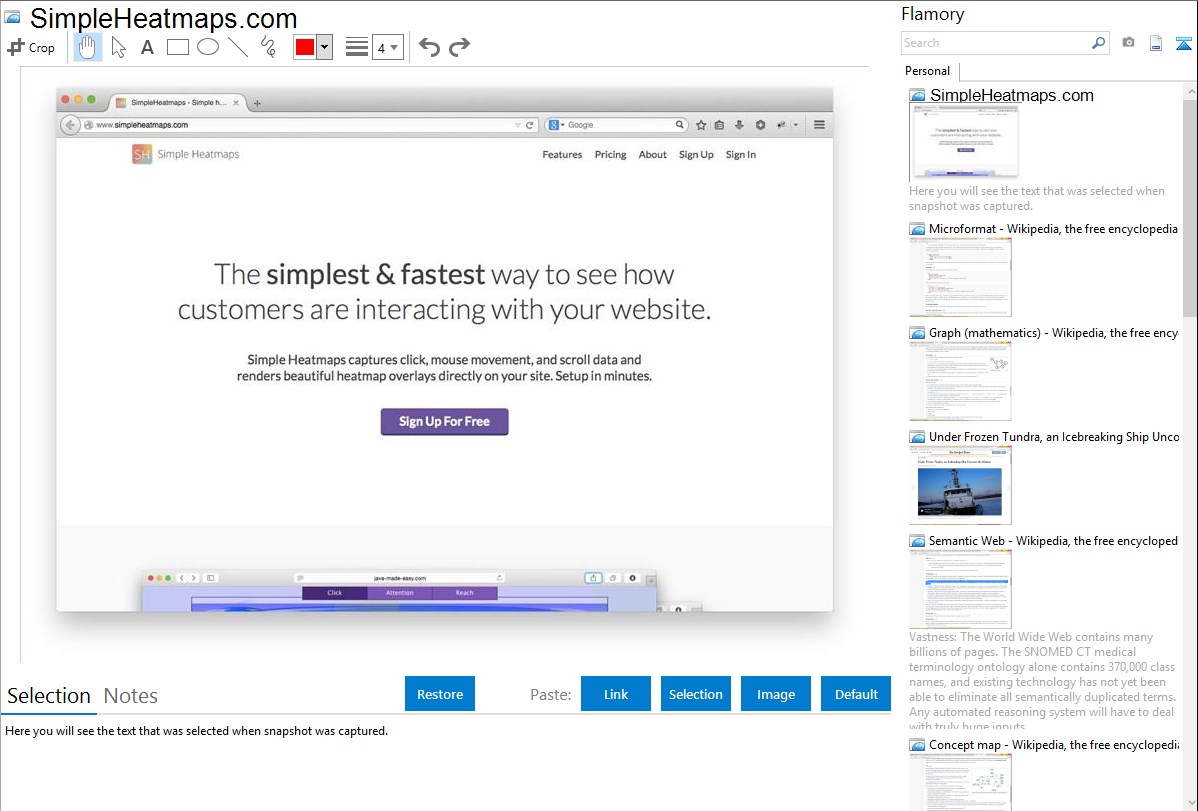Undo the last edit
1198x811 pixels.
(429, 47)
